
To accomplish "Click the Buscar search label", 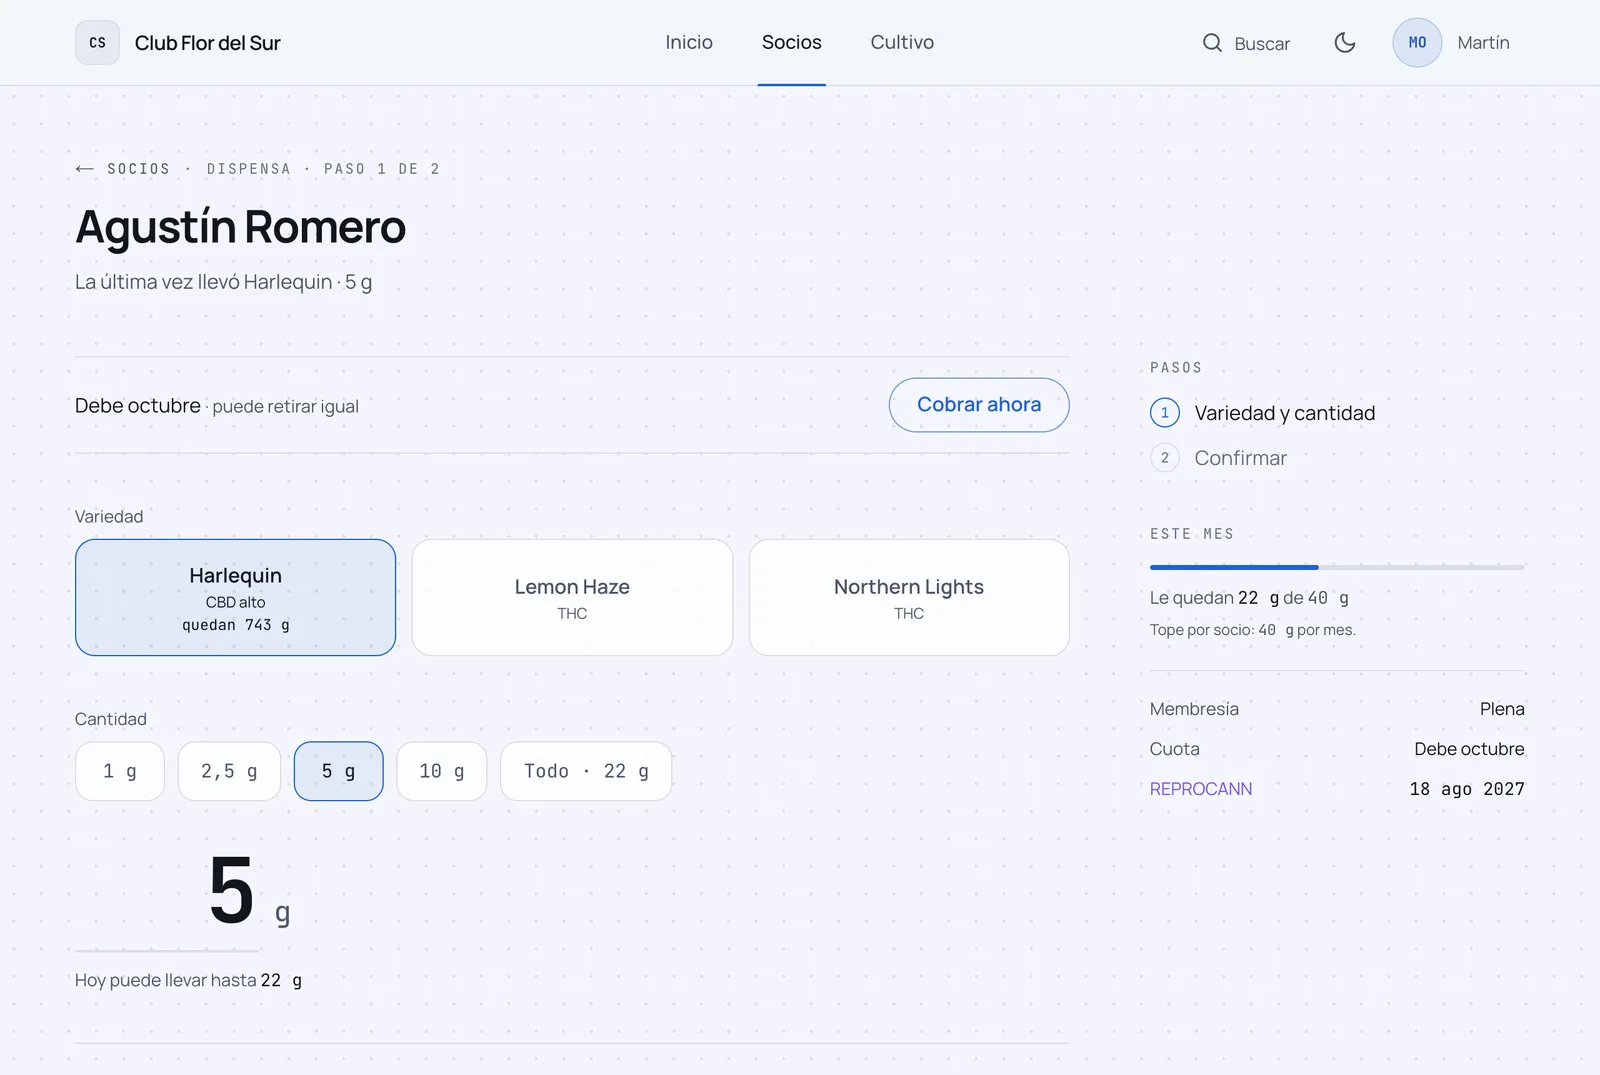I will coord(1262,44).
